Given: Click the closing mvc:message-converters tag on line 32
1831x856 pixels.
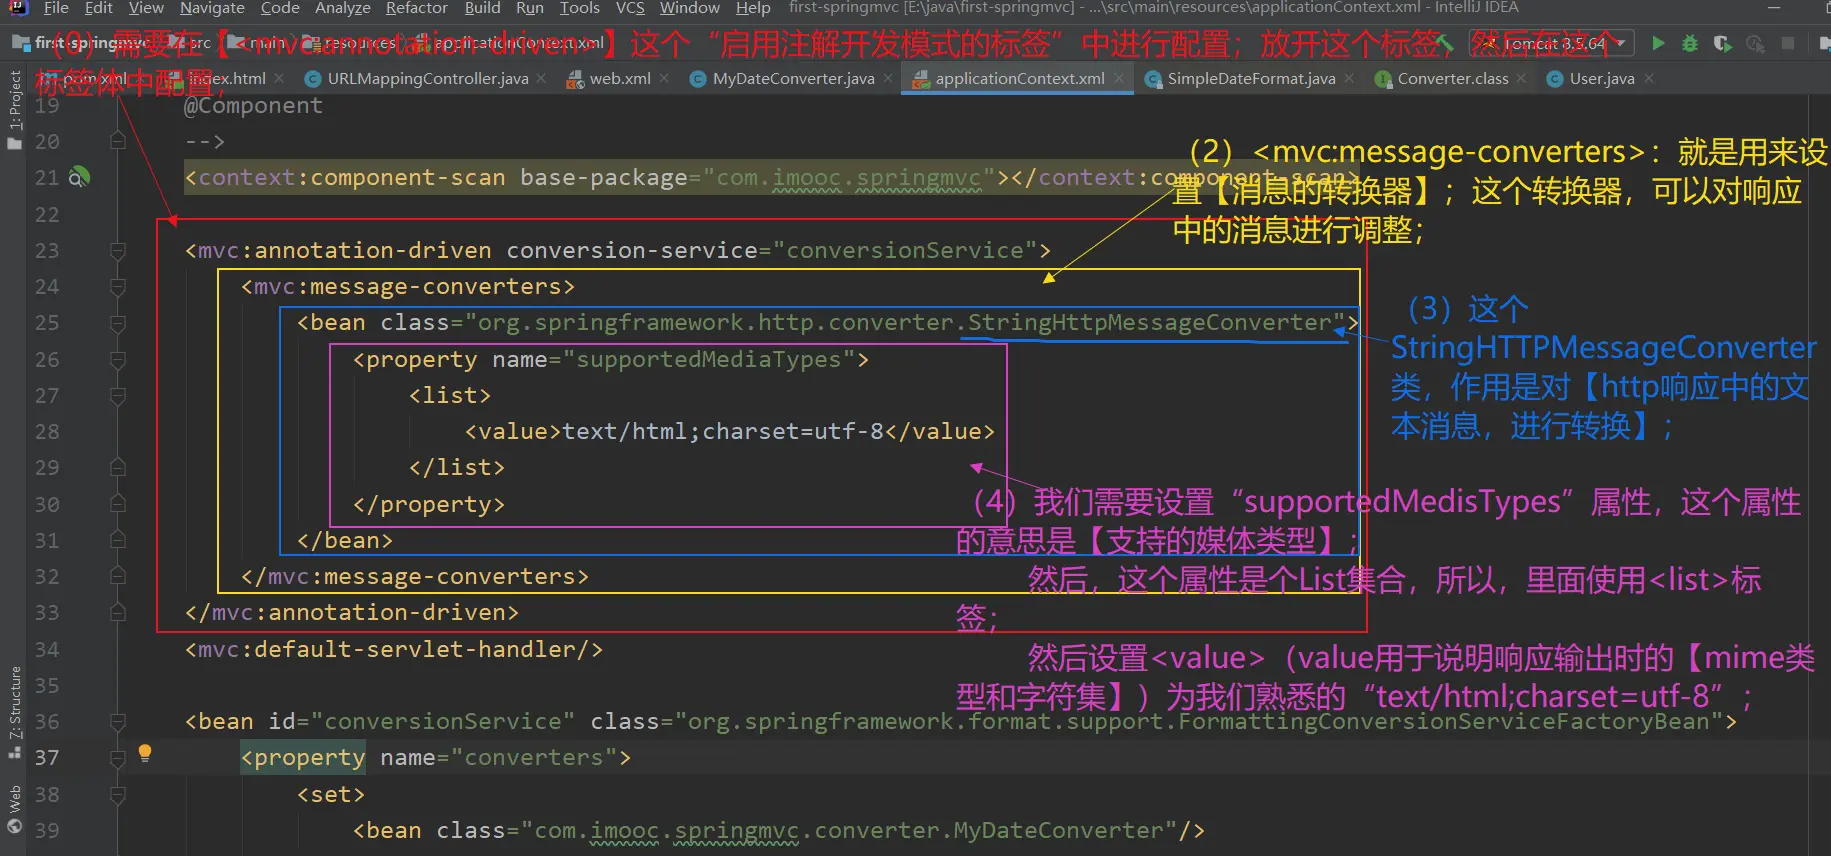Looking at the screenshot, I should coord(415,577).
